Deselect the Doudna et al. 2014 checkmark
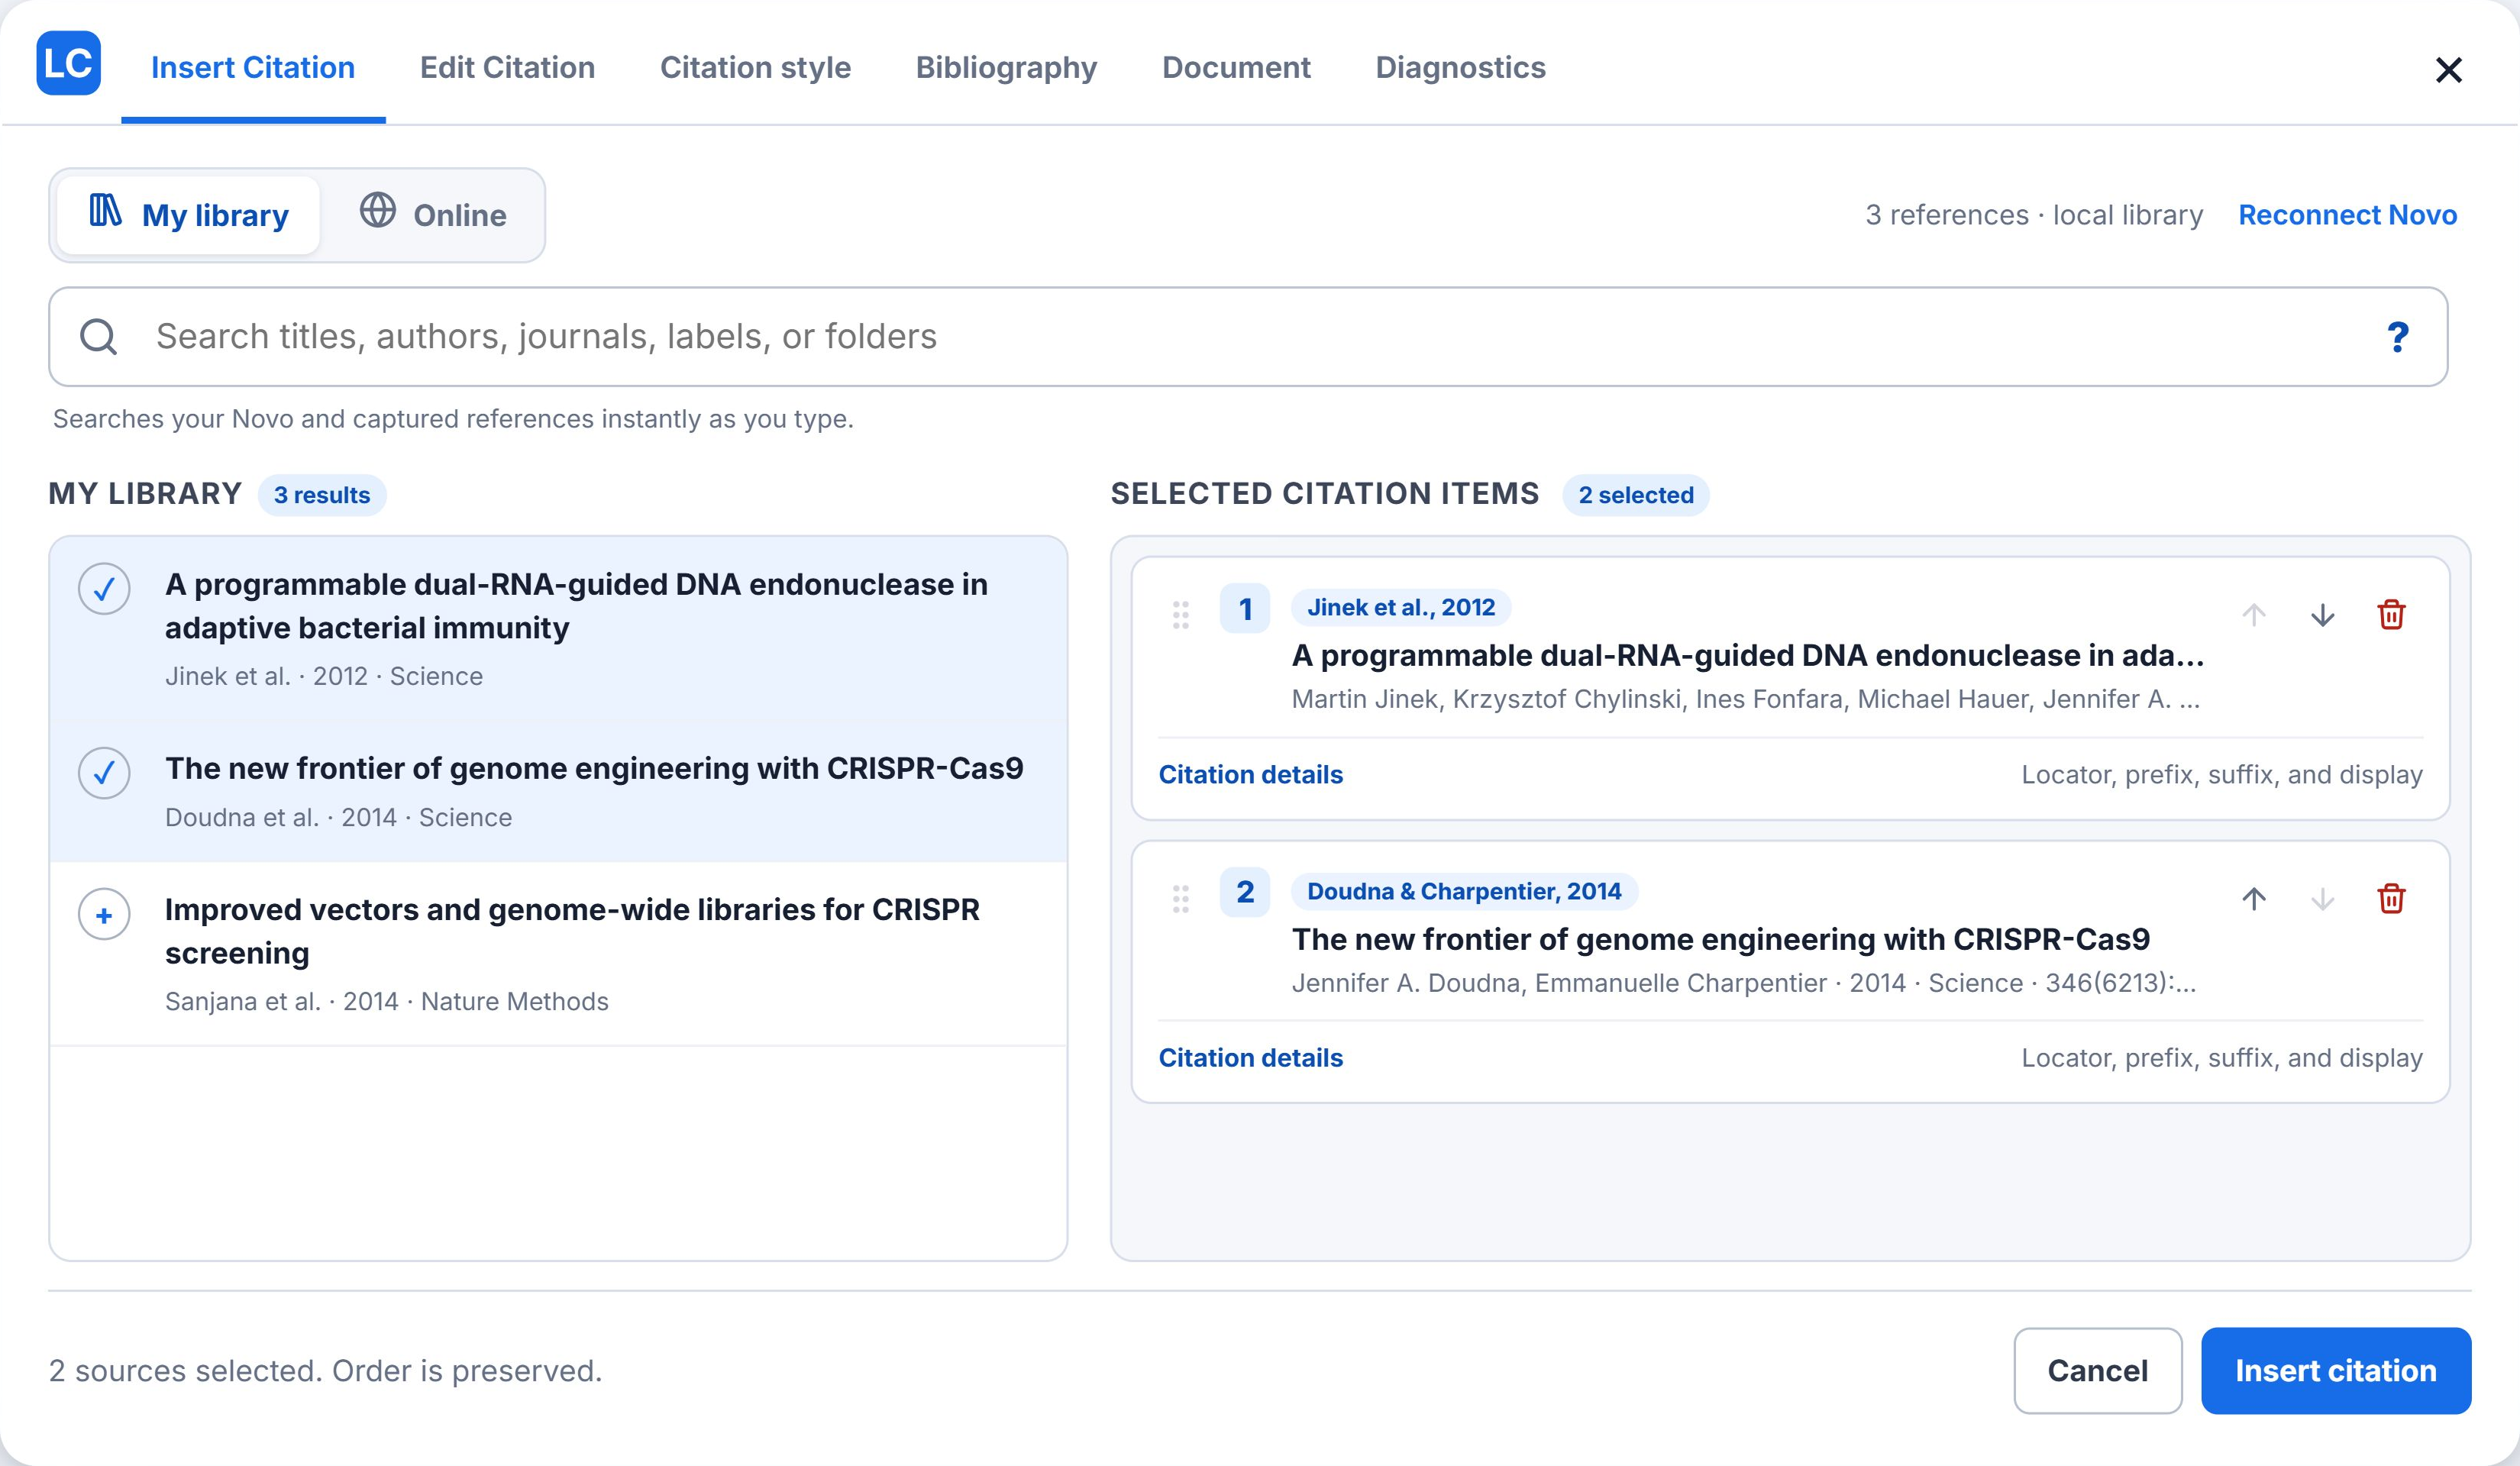Image resolution: width=2520 pixels, height=1466 pixels. pos(104,773)
